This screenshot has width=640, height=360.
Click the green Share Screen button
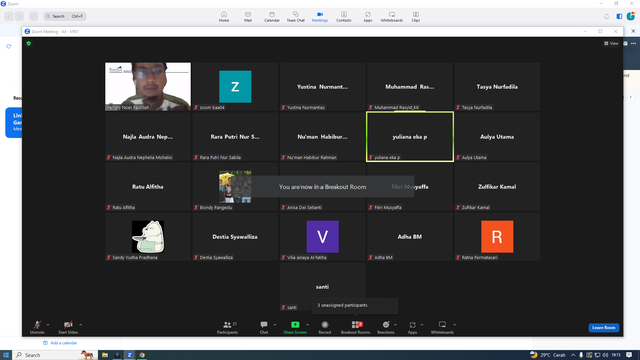coord(295,327)
